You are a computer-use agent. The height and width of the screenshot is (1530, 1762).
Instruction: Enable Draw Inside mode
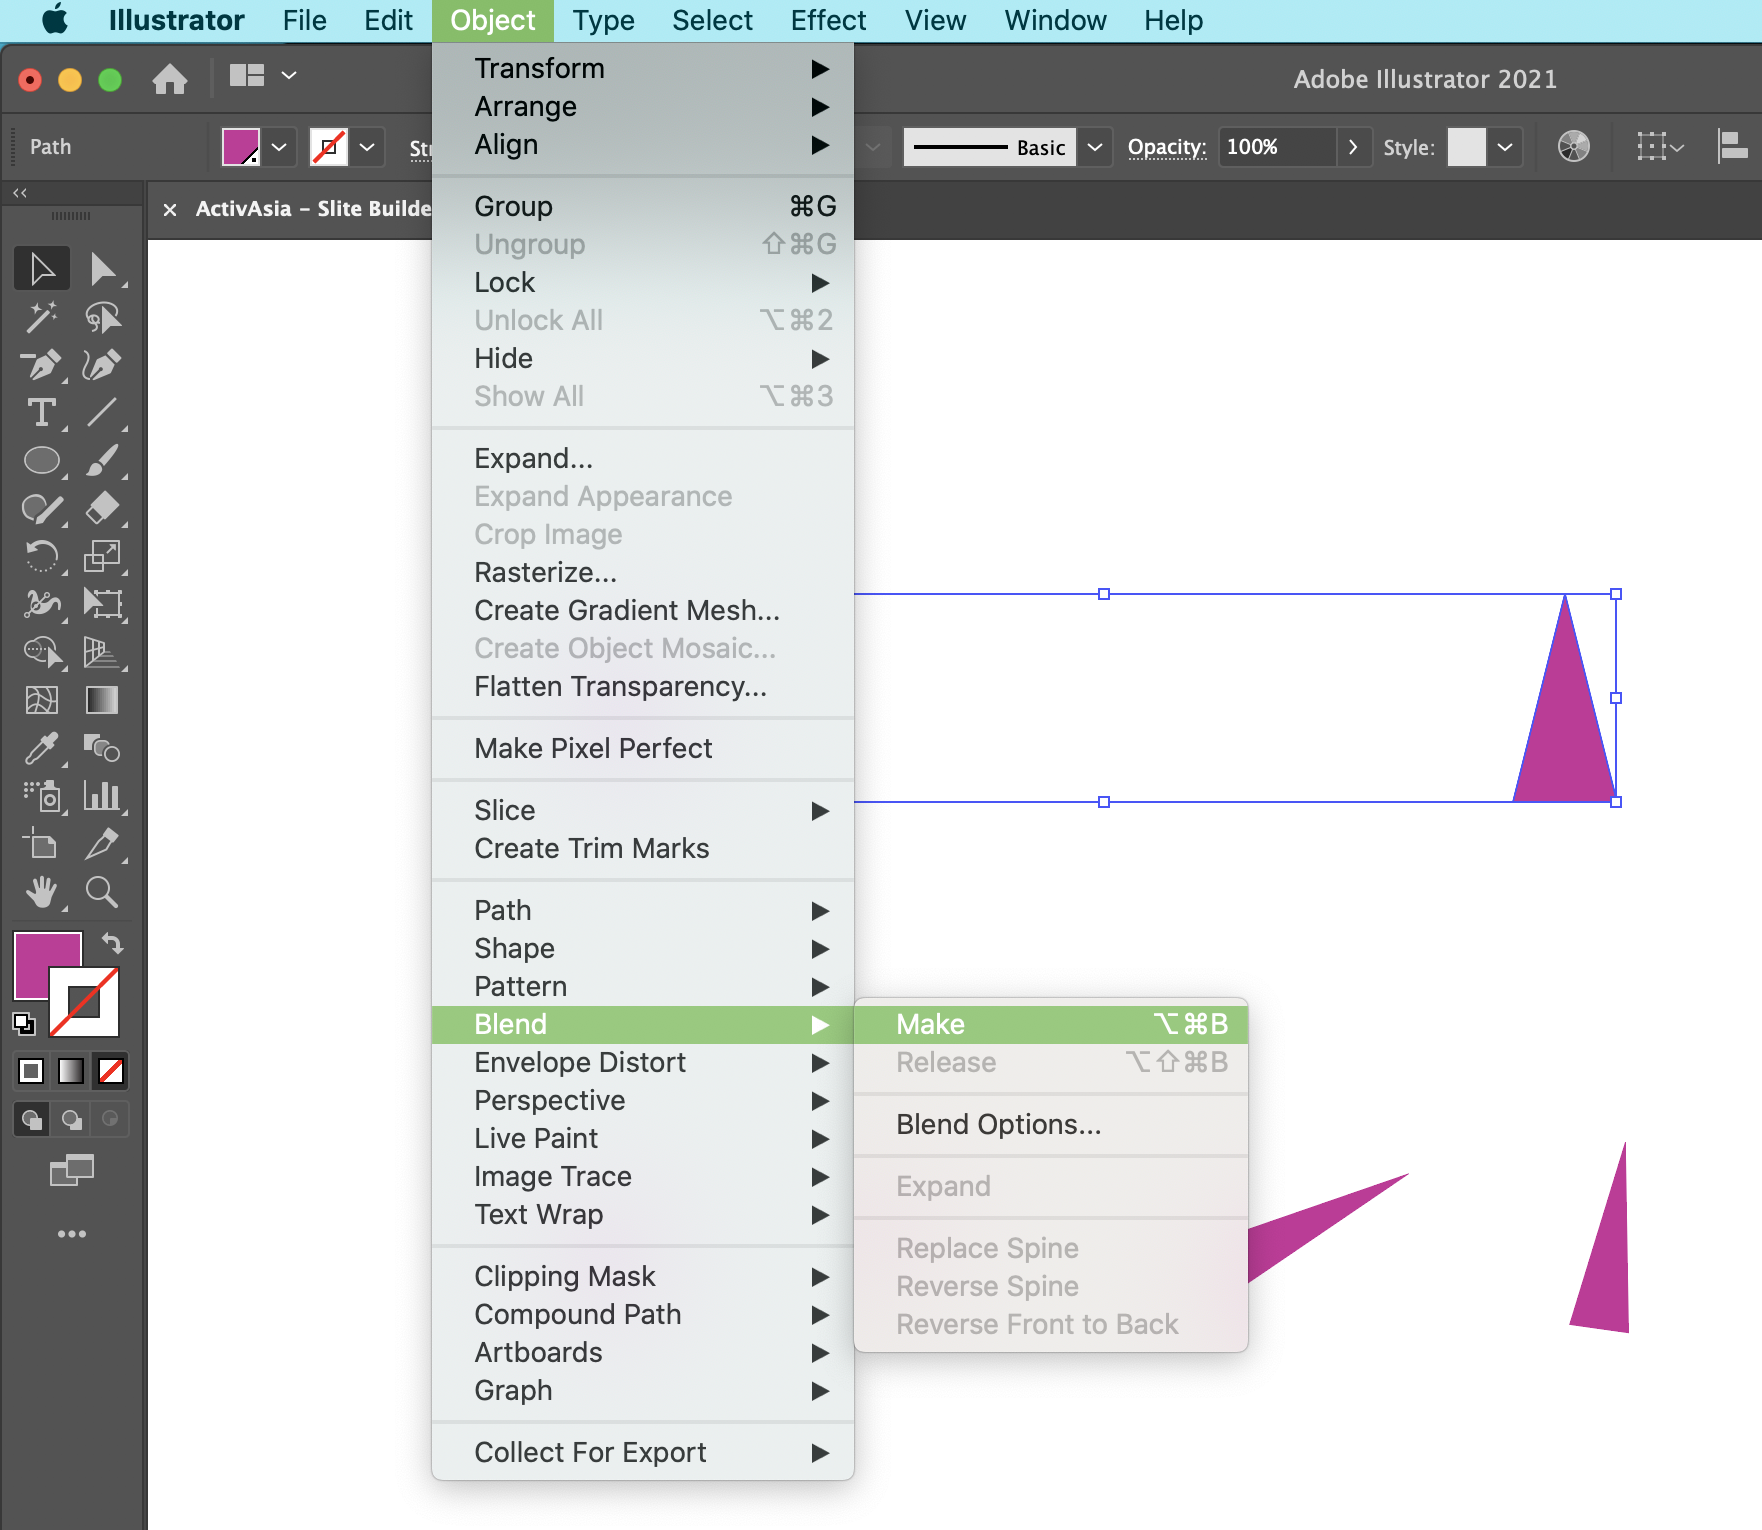(110, 1119)
